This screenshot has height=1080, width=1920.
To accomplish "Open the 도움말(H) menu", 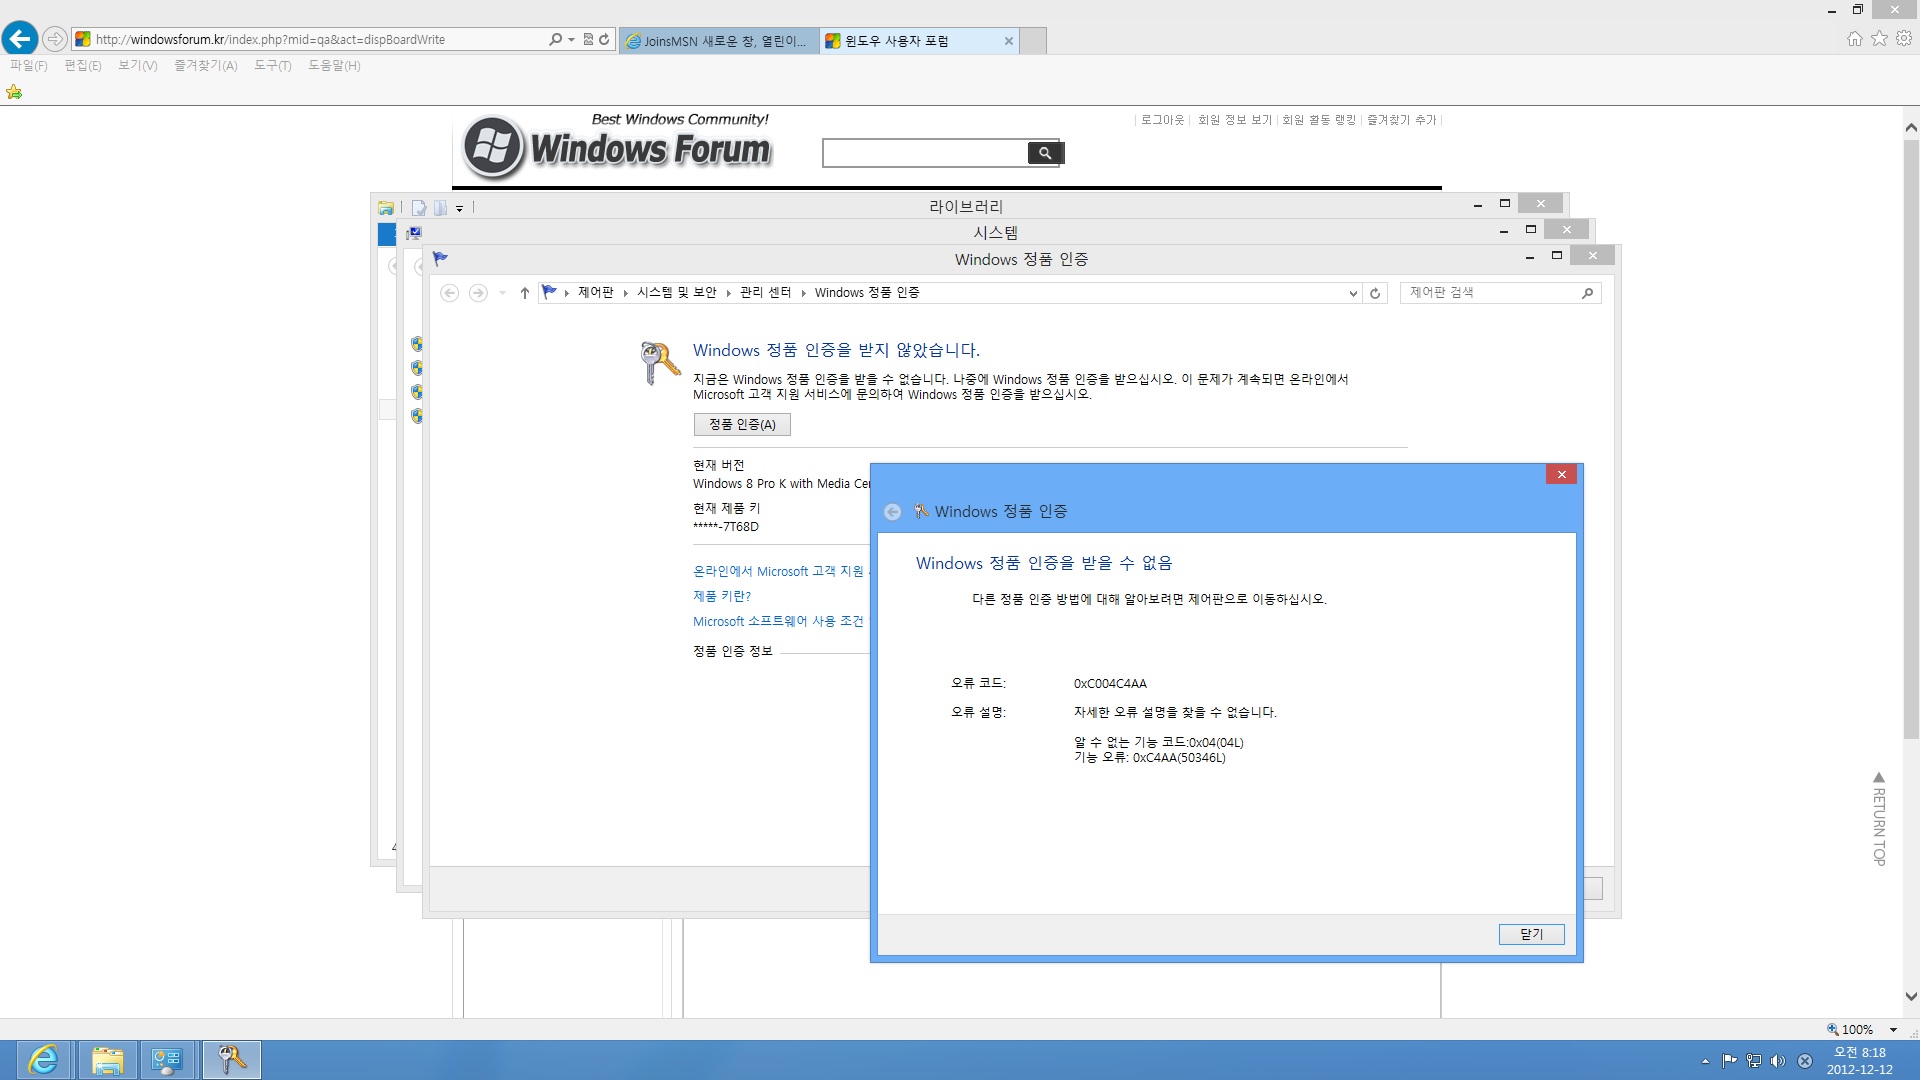I will (x=334, y=65).
